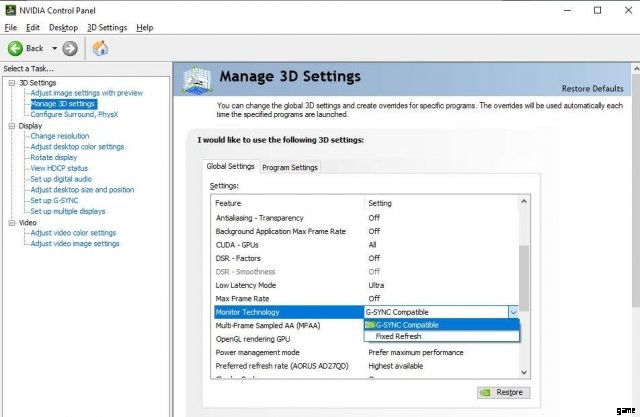Select Manage 3D settings in task tree
This screenshot has height=417, width=640.
63,104
